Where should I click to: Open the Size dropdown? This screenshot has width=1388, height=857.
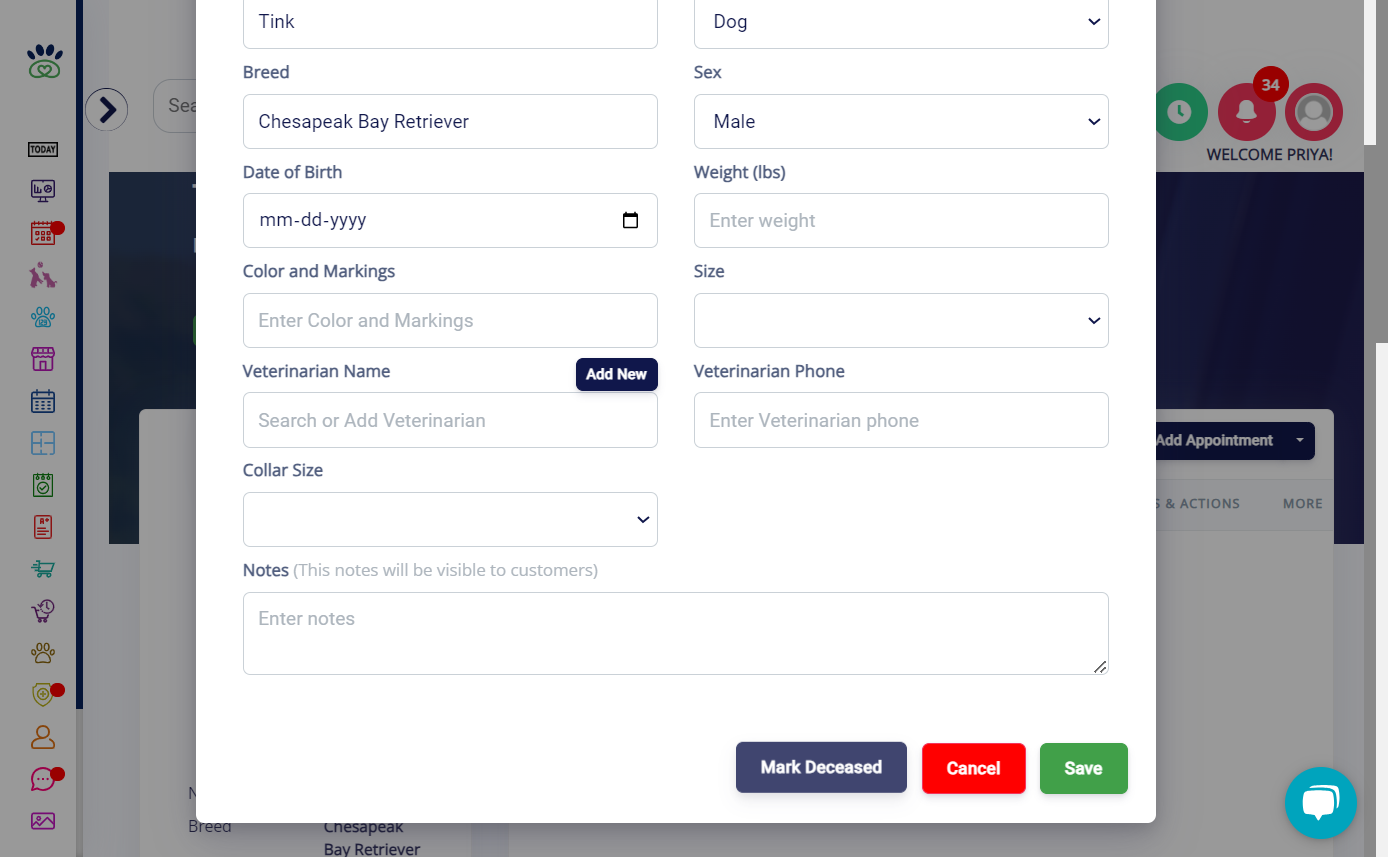tap(901, 320)
